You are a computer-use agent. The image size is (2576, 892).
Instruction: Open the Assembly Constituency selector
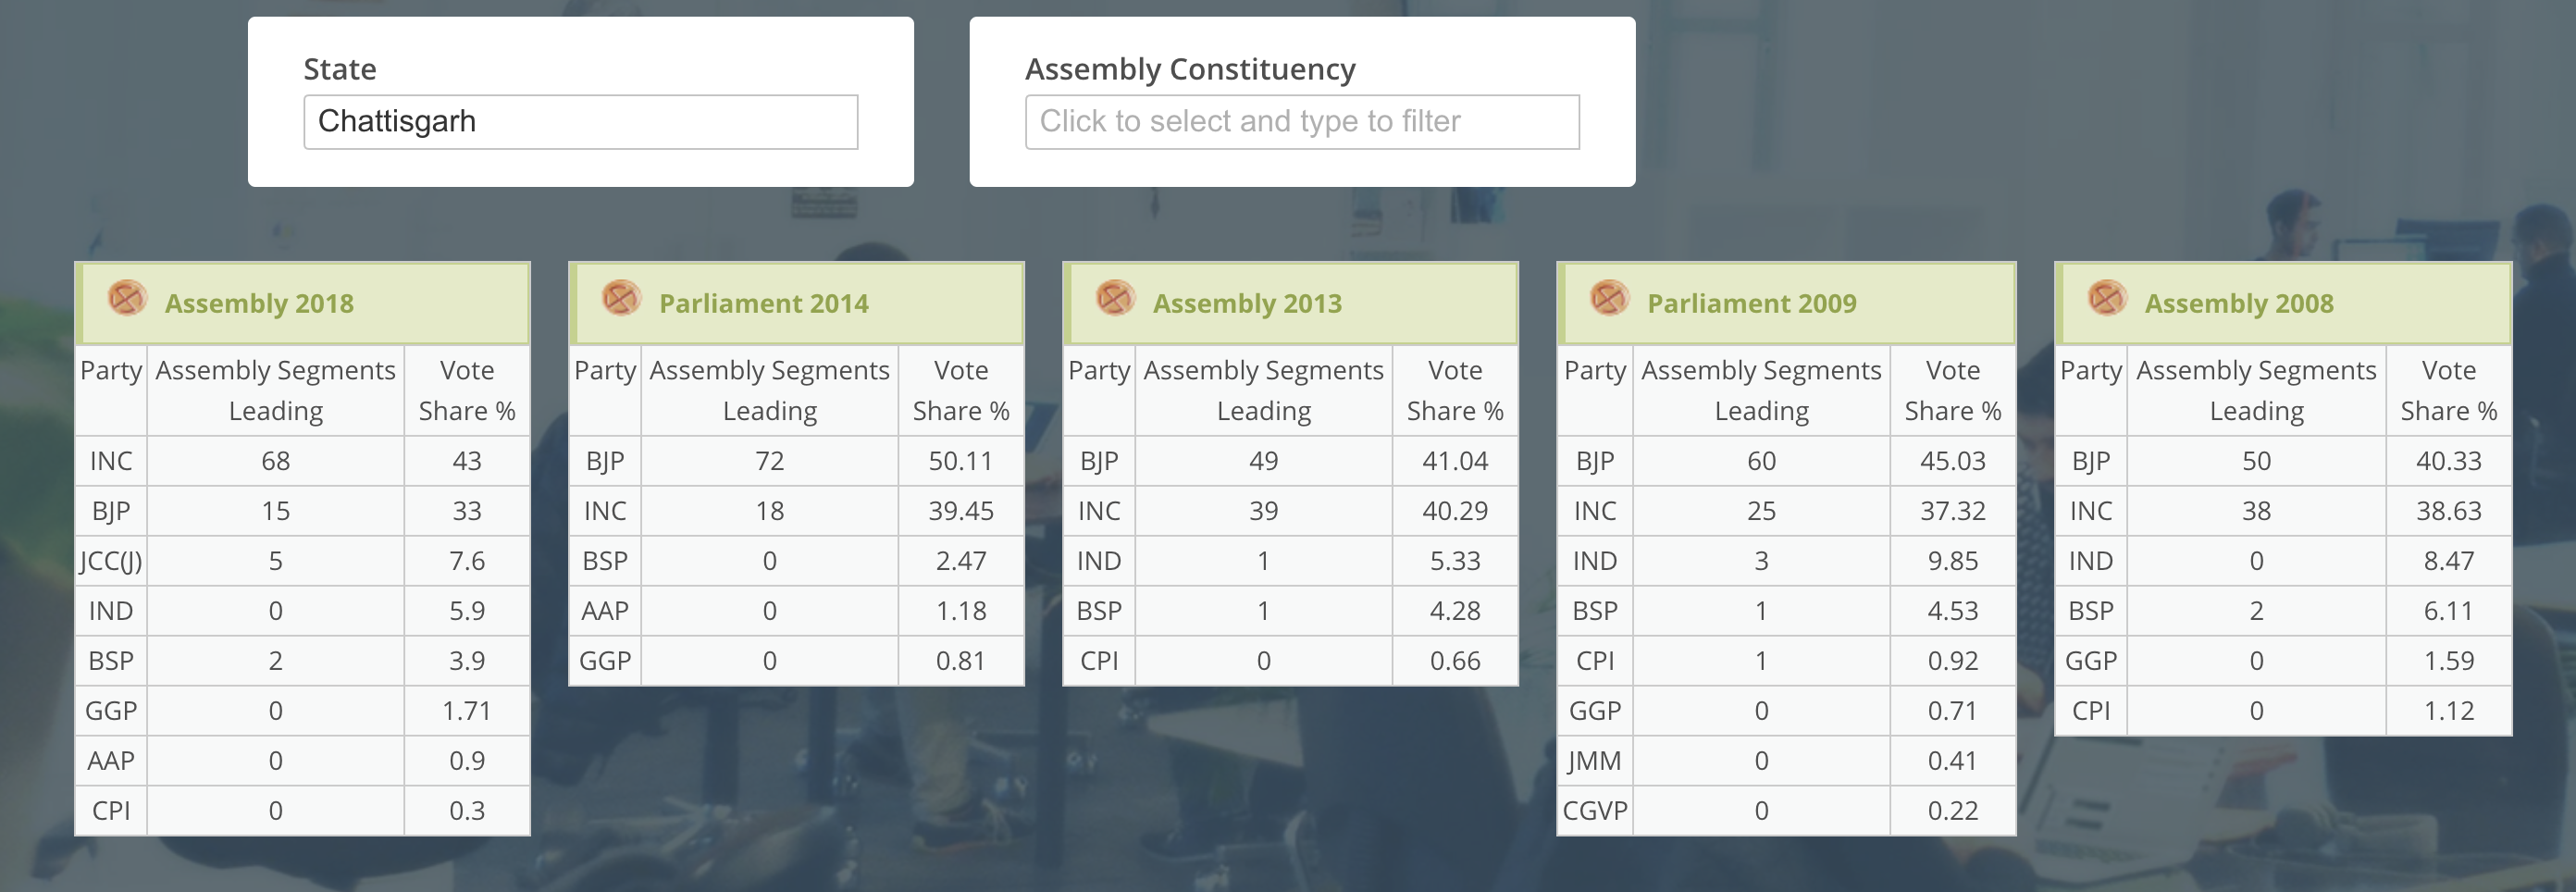click(x=1301, y=121)
